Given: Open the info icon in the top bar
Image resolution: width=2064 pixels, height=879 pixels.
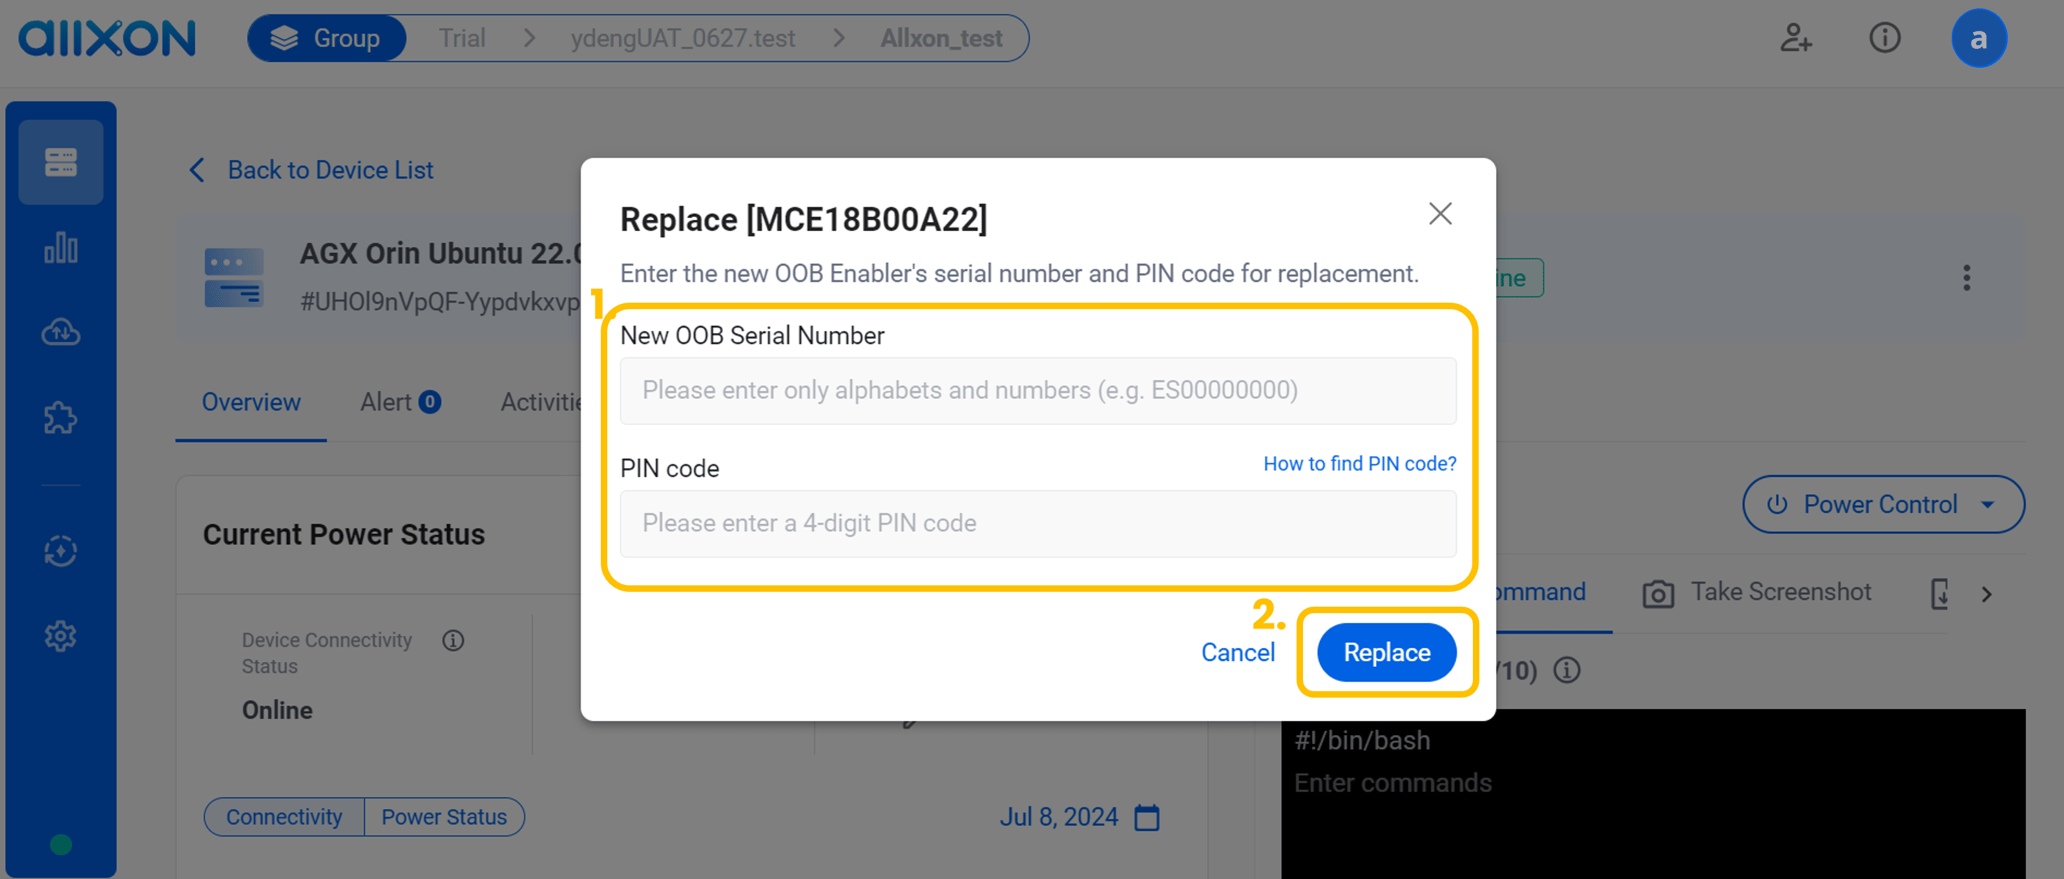Looking at the screenshot, I should tap(1885, 38).
